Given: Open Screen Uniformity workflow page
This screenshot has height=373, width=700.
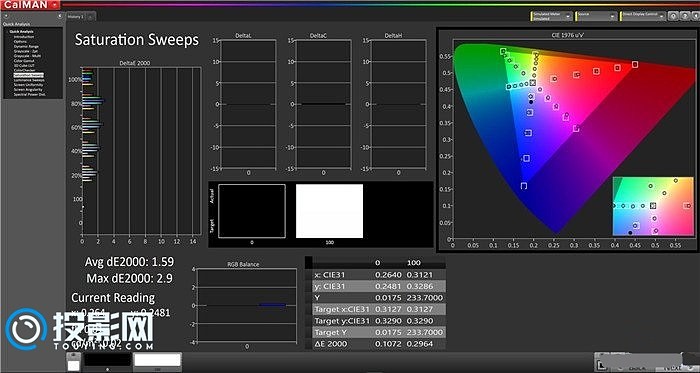Looking at the screenshot, I should pyautogui.click(x=28, y=85).
